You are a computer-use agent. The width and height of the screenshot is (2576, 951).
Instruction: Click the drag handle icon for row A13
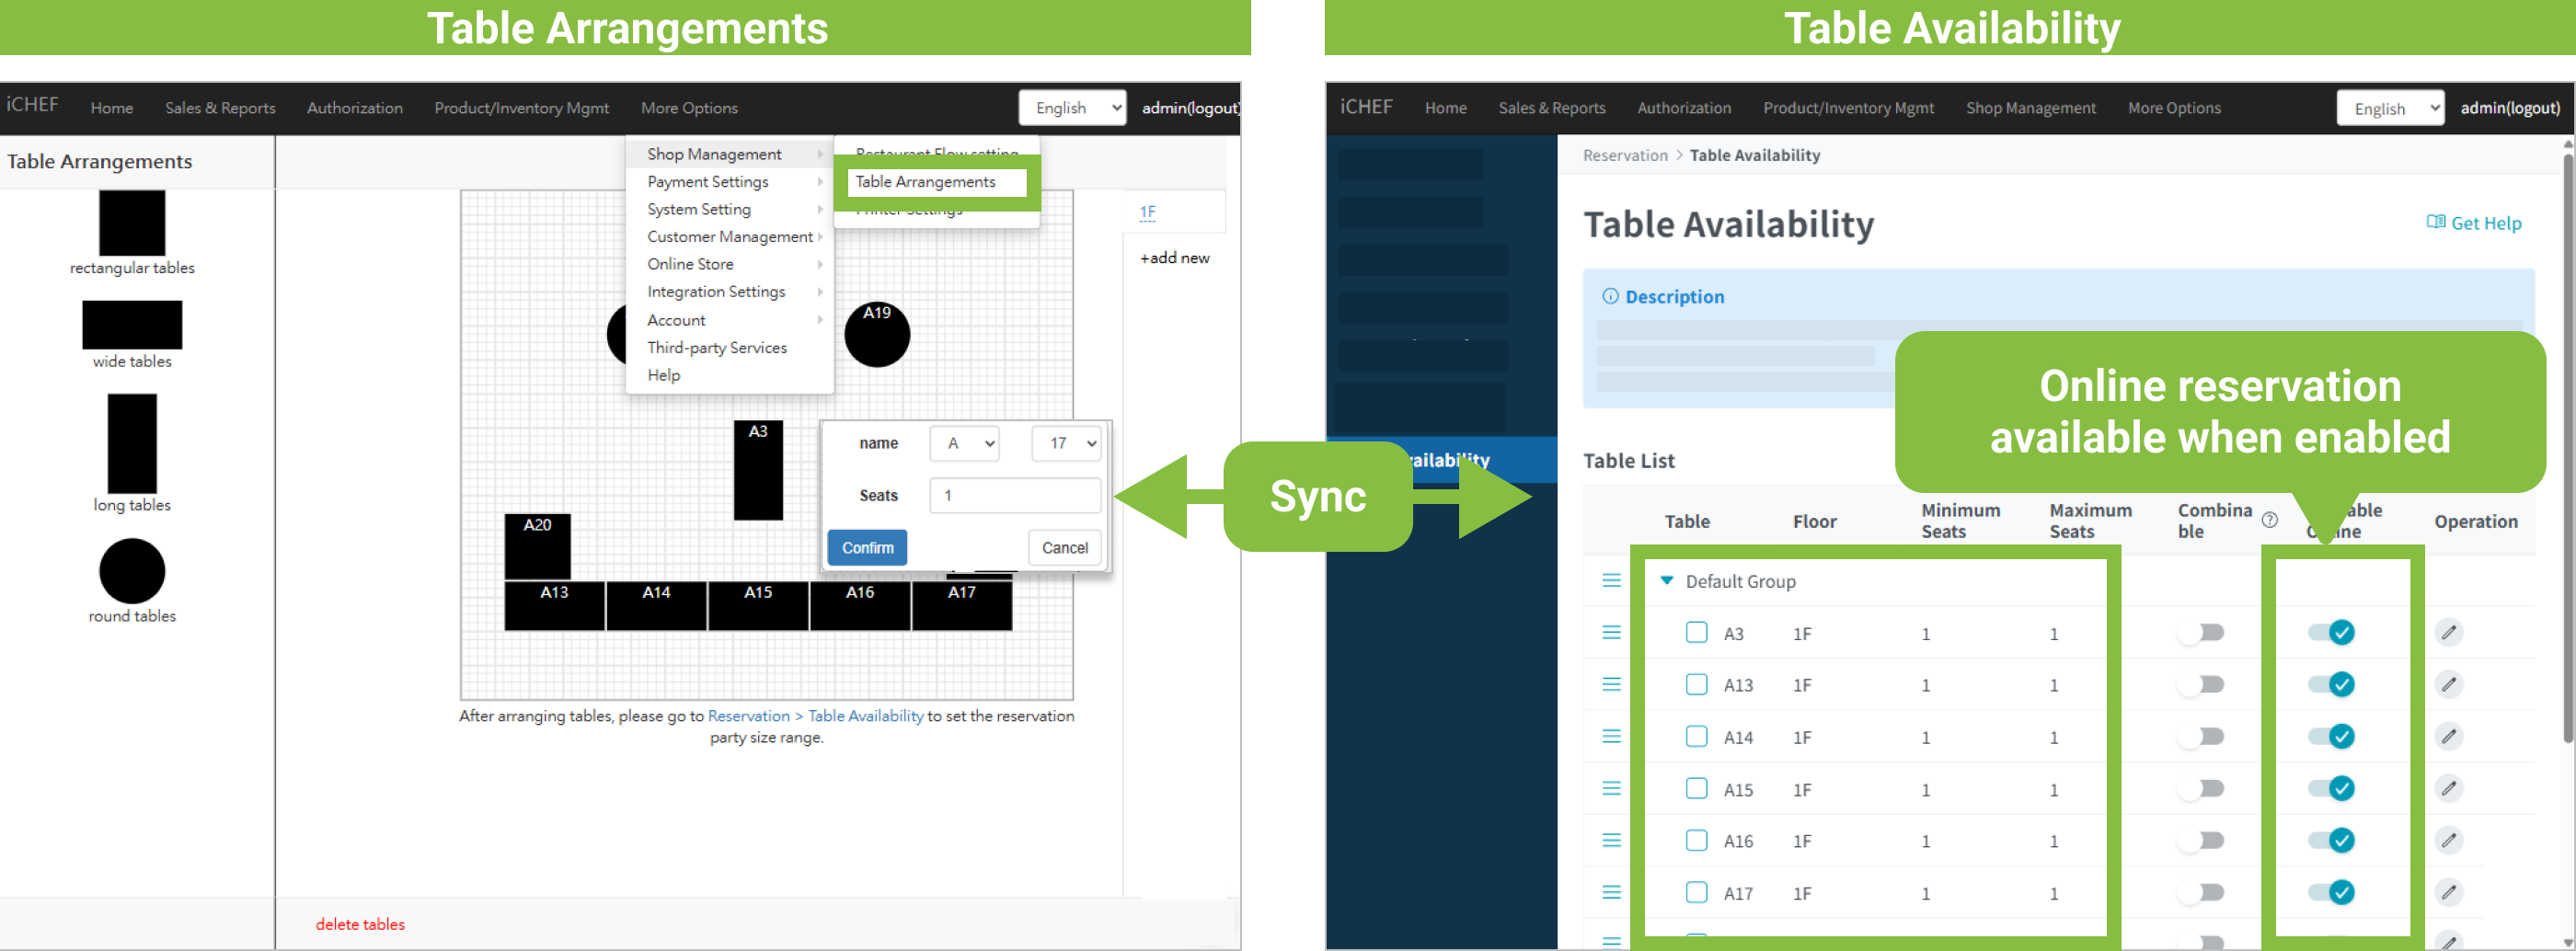1611,685
